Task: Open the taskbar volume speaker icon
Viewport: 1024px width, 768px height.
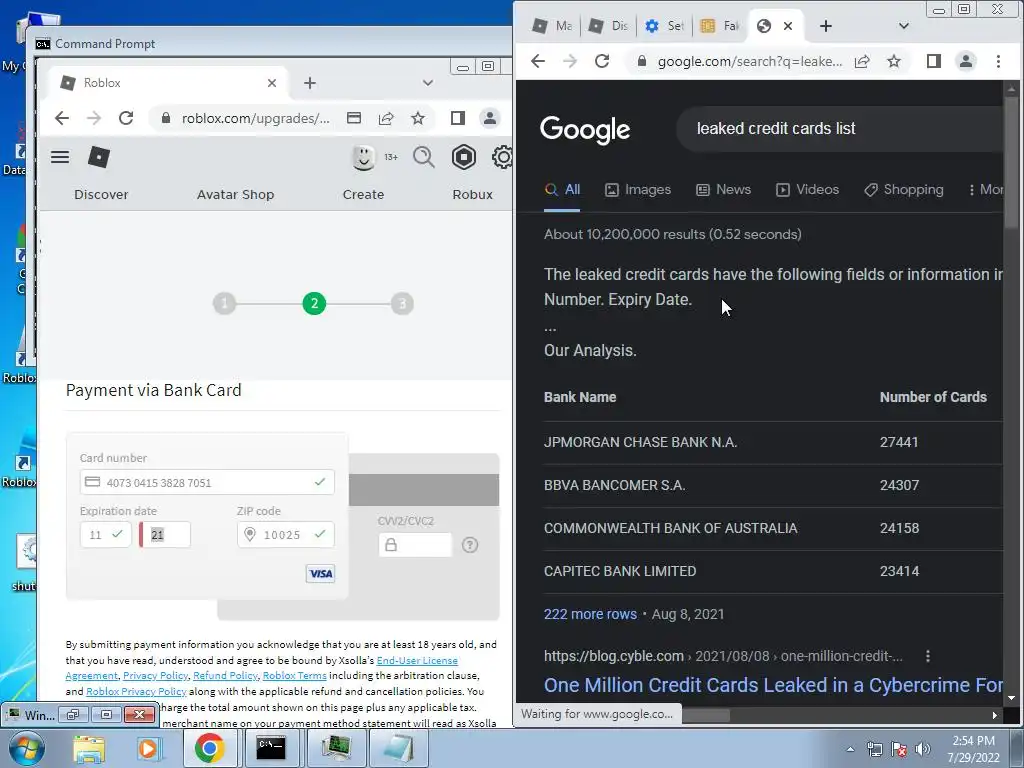Action: coord(923,749)
